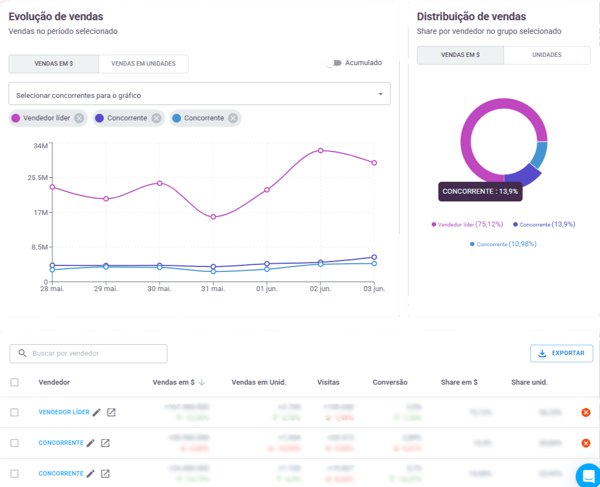Click the Vendedor column header
The image size is (600, 487).
(x=54, y=382)
